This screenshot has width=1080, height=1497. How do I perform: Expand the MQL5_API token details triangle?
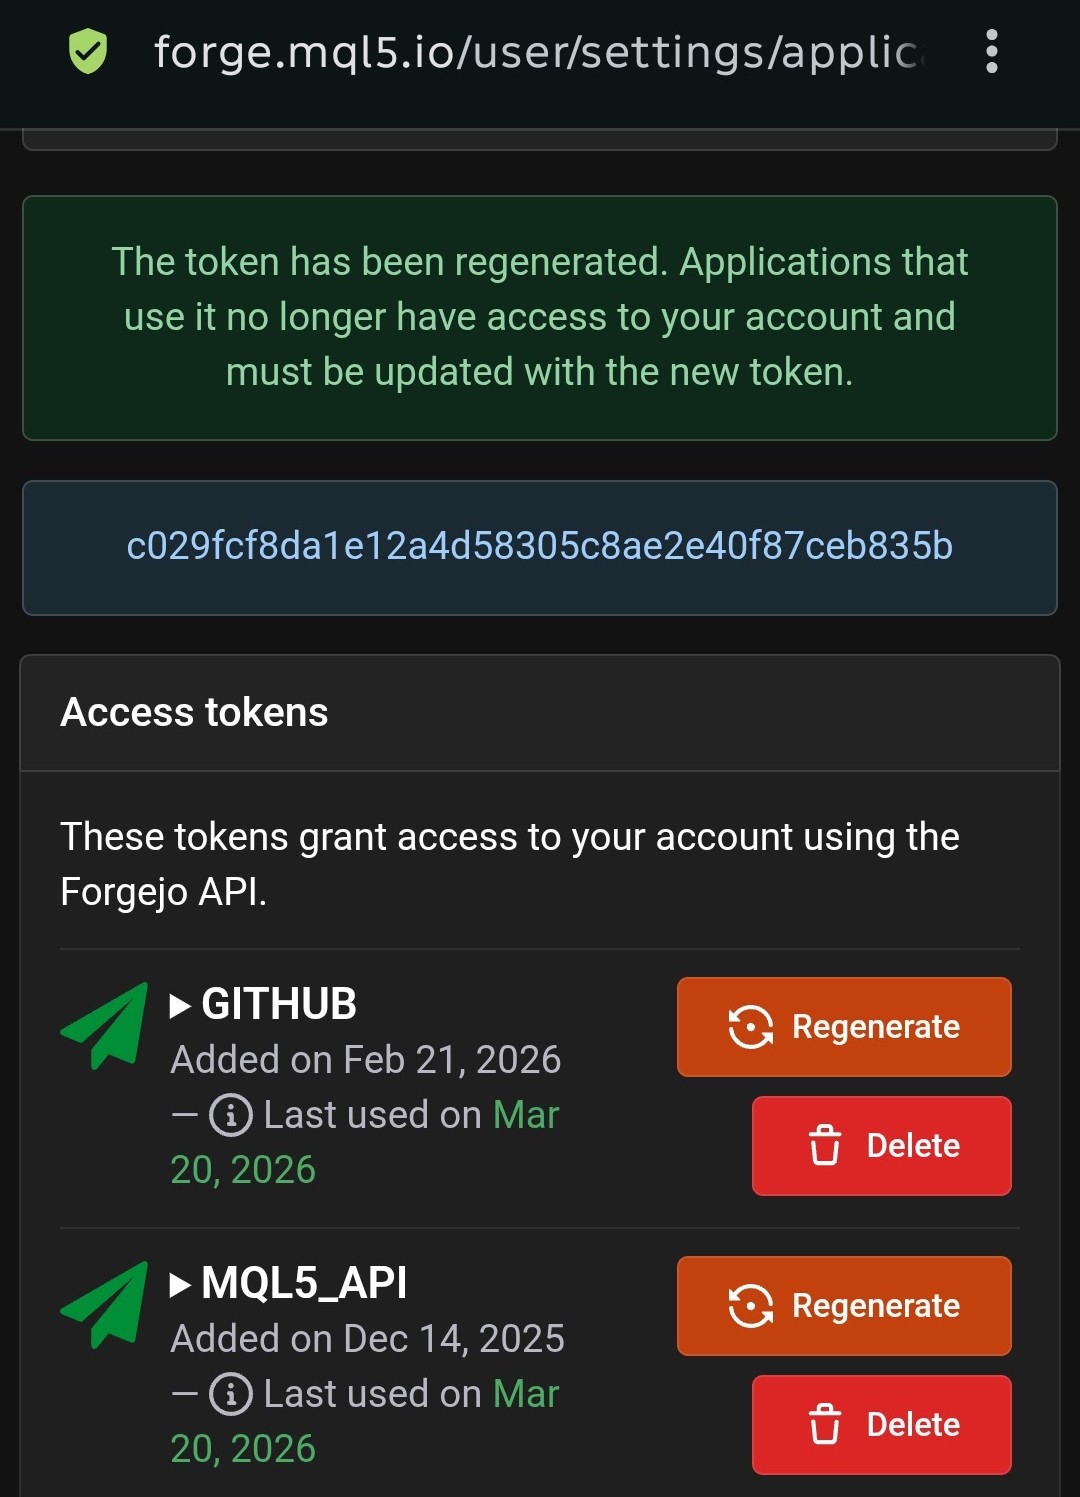[x=180, y=1284]
